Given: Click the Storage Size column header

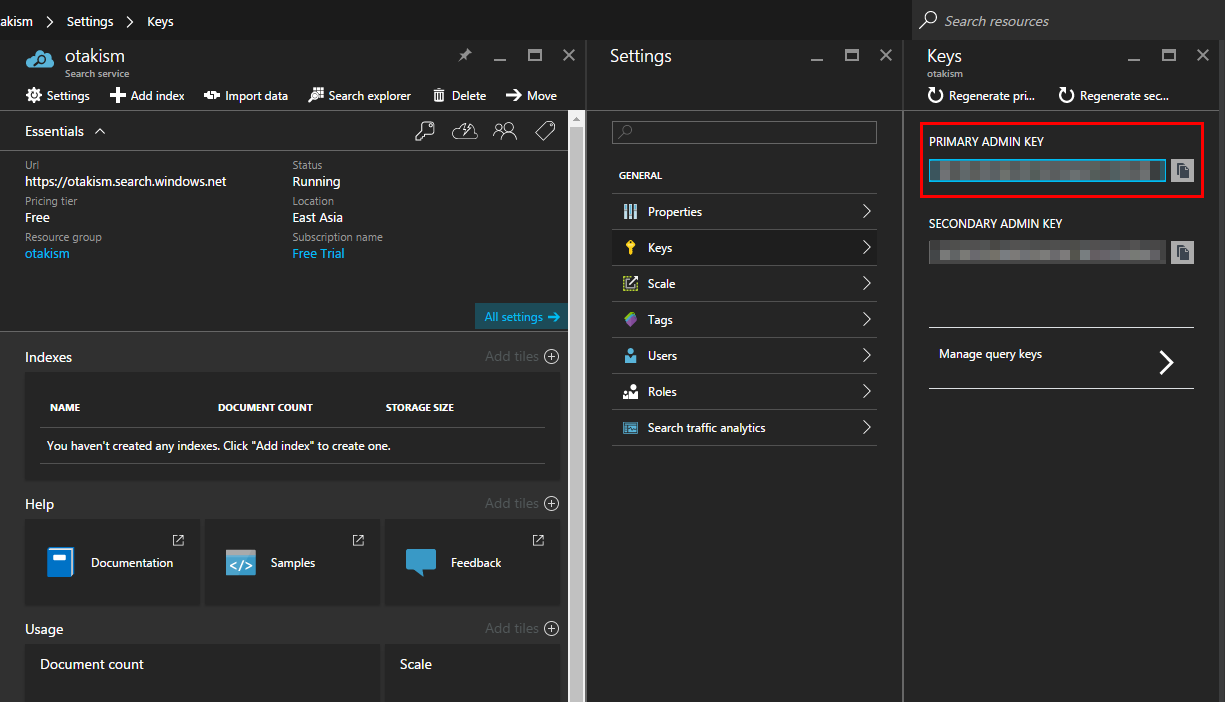Looking at the screenshot, I should pos(420,408).
